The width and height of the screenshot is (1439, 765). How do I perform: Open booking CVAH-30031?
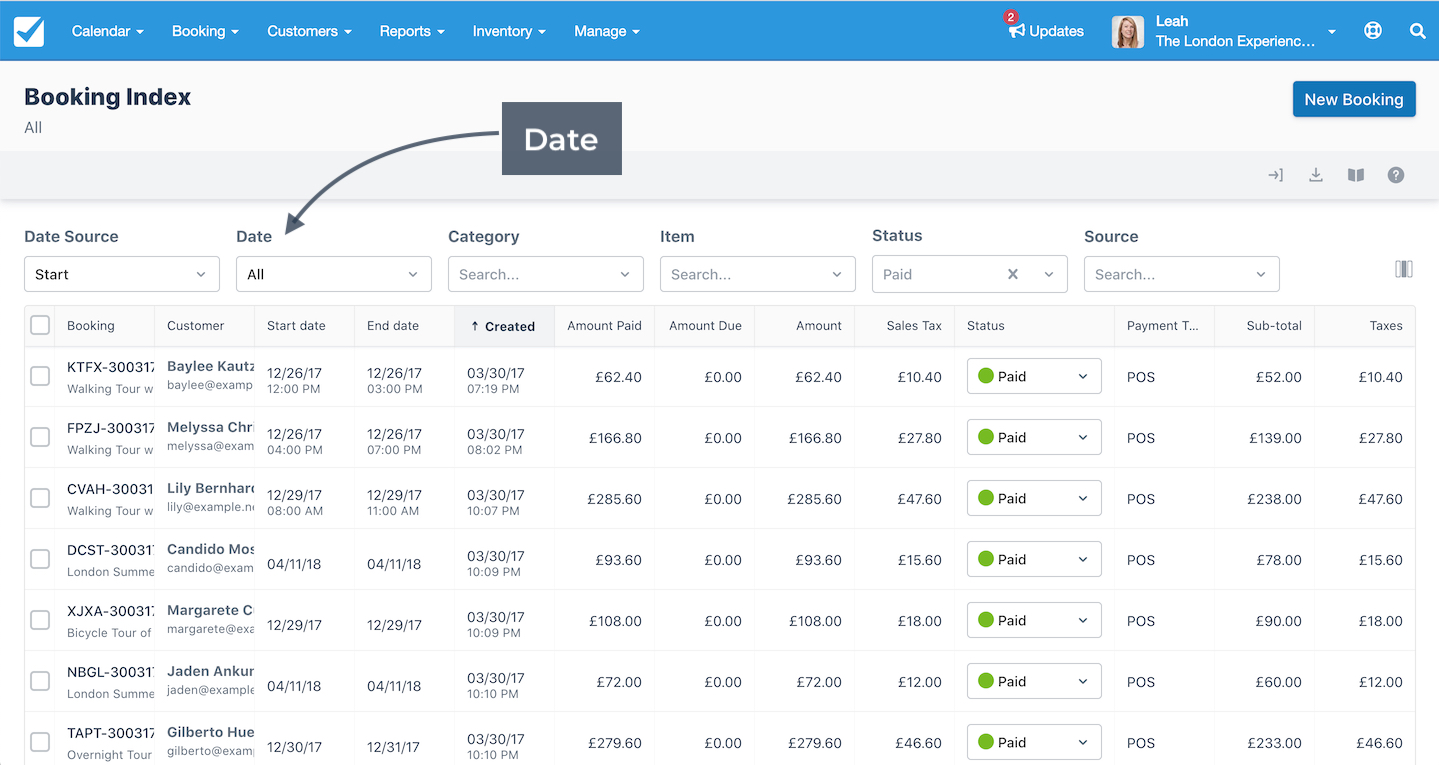(x=110, y=489)
